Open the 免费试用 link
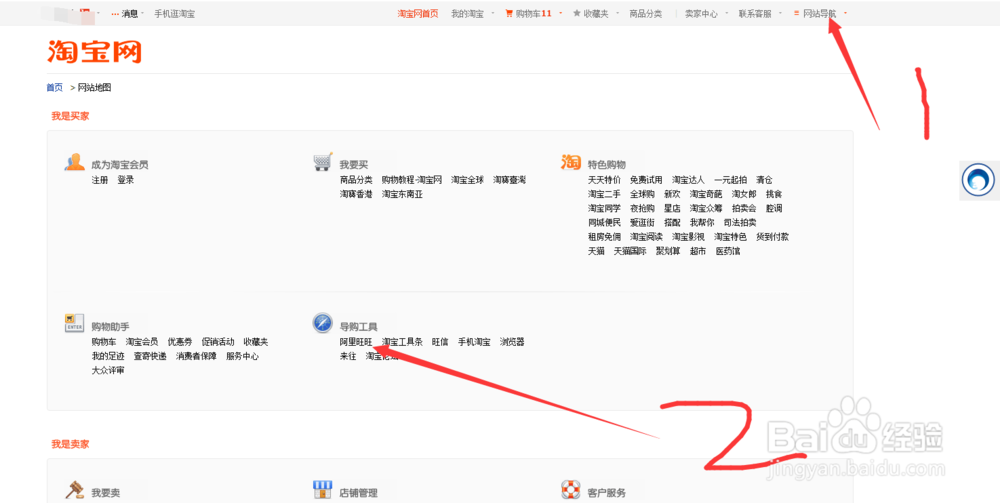 pos(646,180)
